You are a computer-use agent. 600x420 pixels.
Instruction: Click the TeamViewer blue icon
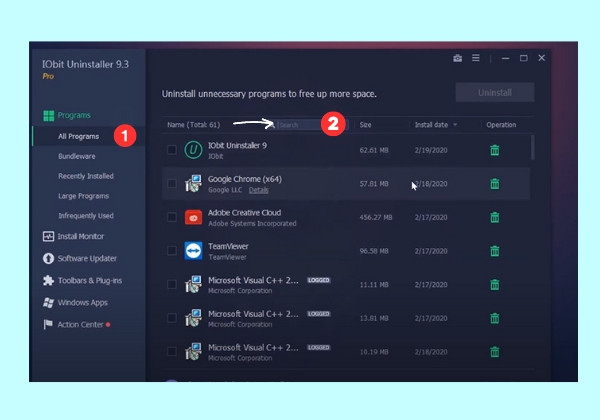[x=193, y=251]
